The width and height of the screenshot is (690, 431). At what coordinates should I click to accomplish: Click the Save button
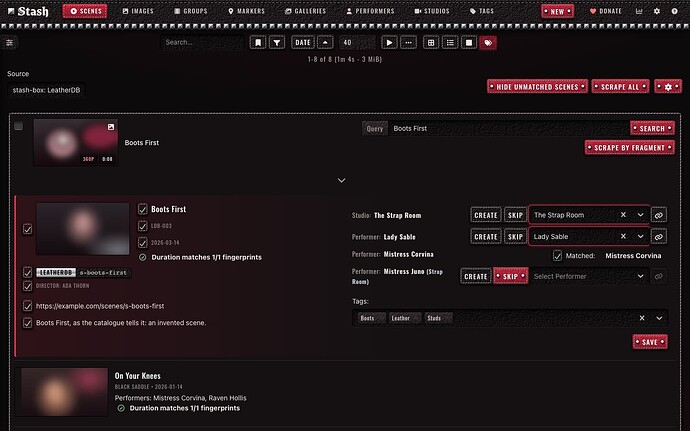tap(650, 342)
